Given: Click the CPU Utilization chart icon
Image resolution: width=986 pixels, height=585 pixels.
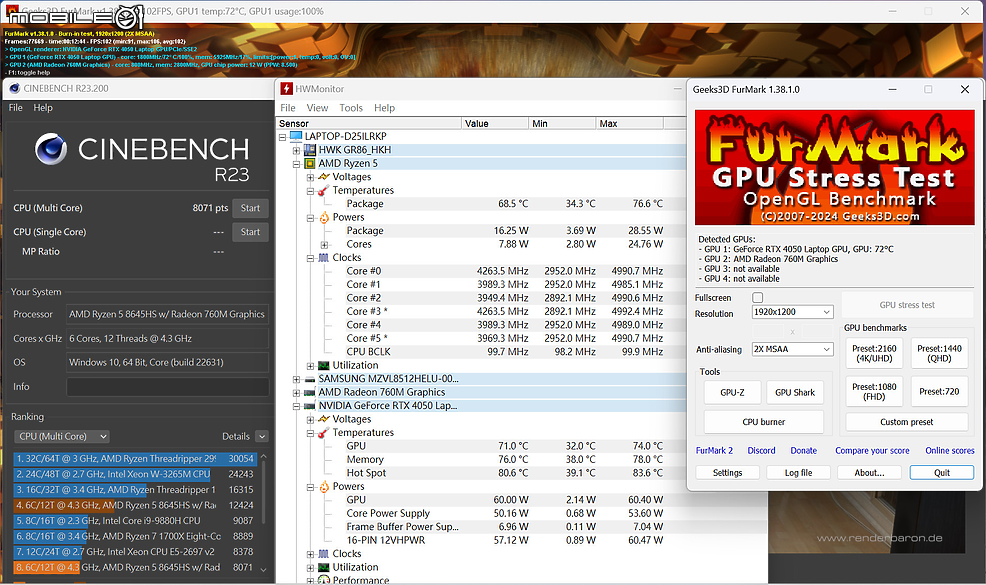Looking at the screenshot, I should [x=324, y=365].
